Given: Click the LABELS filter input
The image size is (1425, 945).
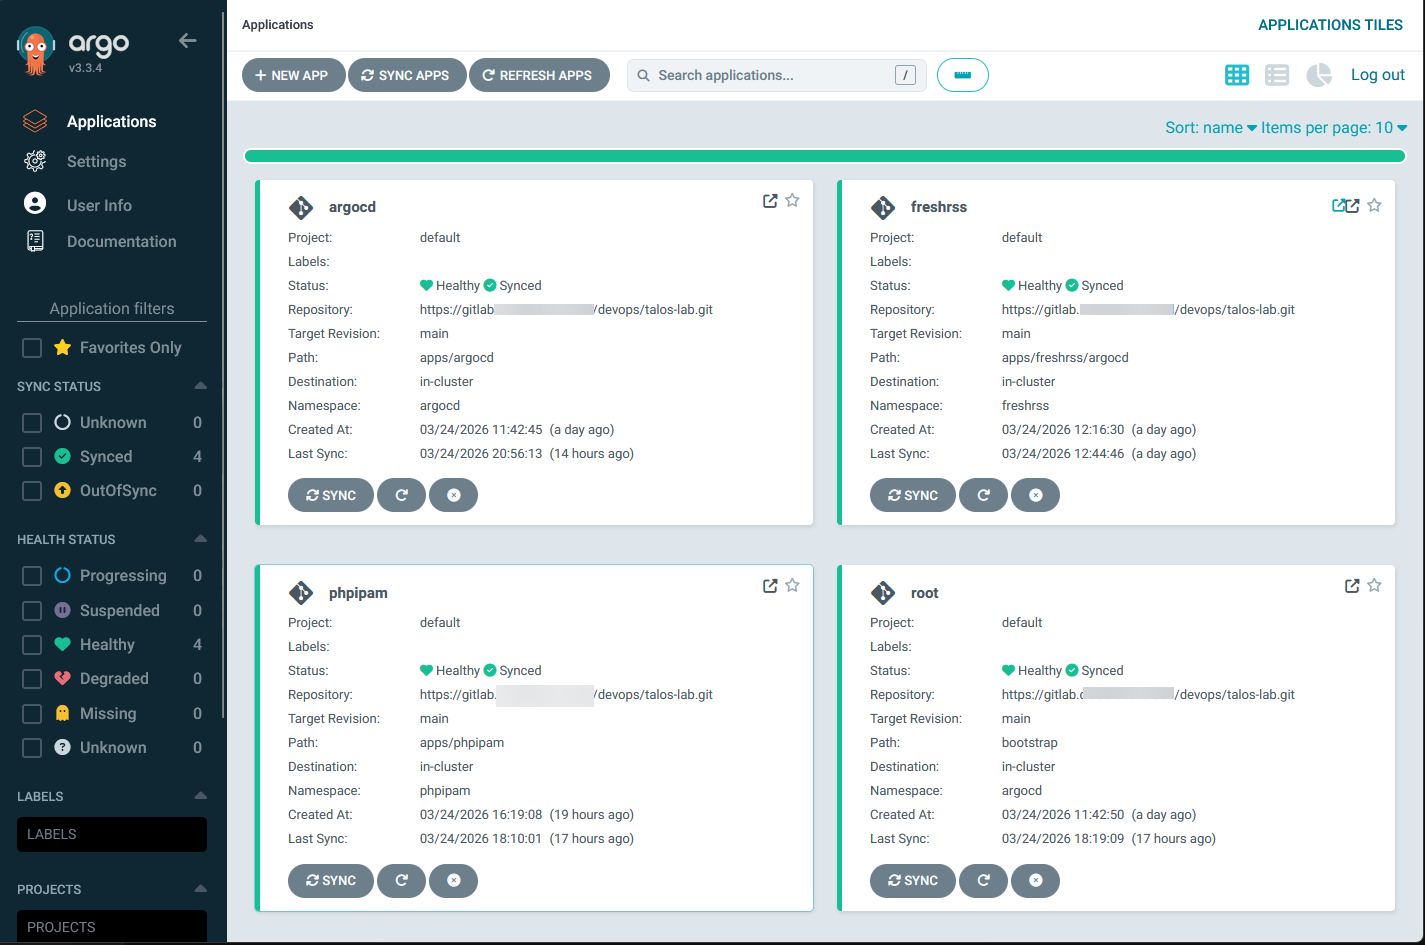Looking at the screenshot, I should [x=112, y=835].
